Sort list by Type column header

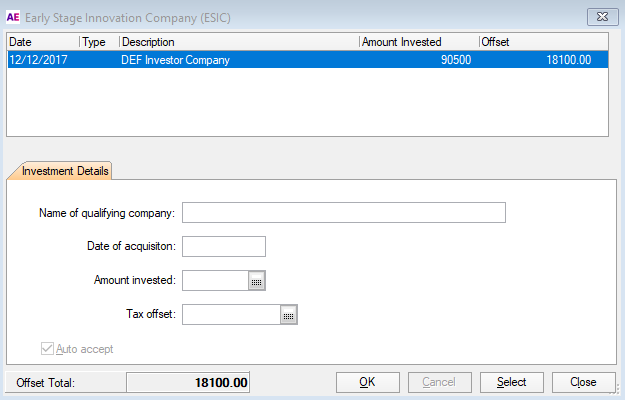98,42
